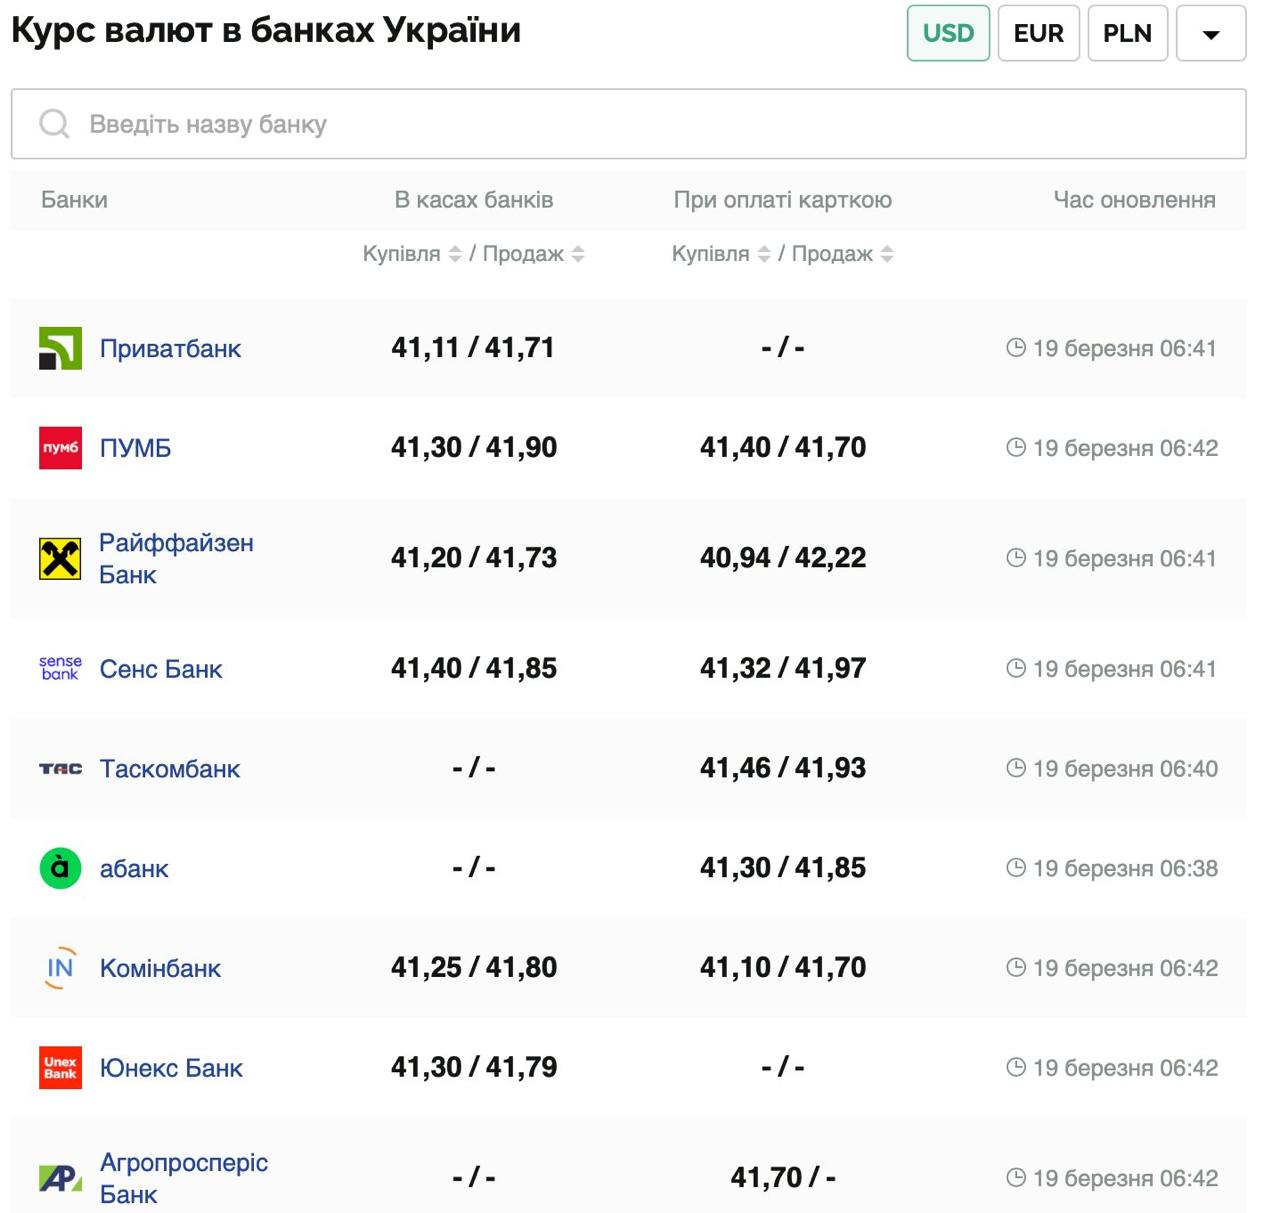This screenshot has height=1213, width=1280.
Task: Click the red ПУМБ logo icon
Action: pyautogui.click(x=60, y=448)
